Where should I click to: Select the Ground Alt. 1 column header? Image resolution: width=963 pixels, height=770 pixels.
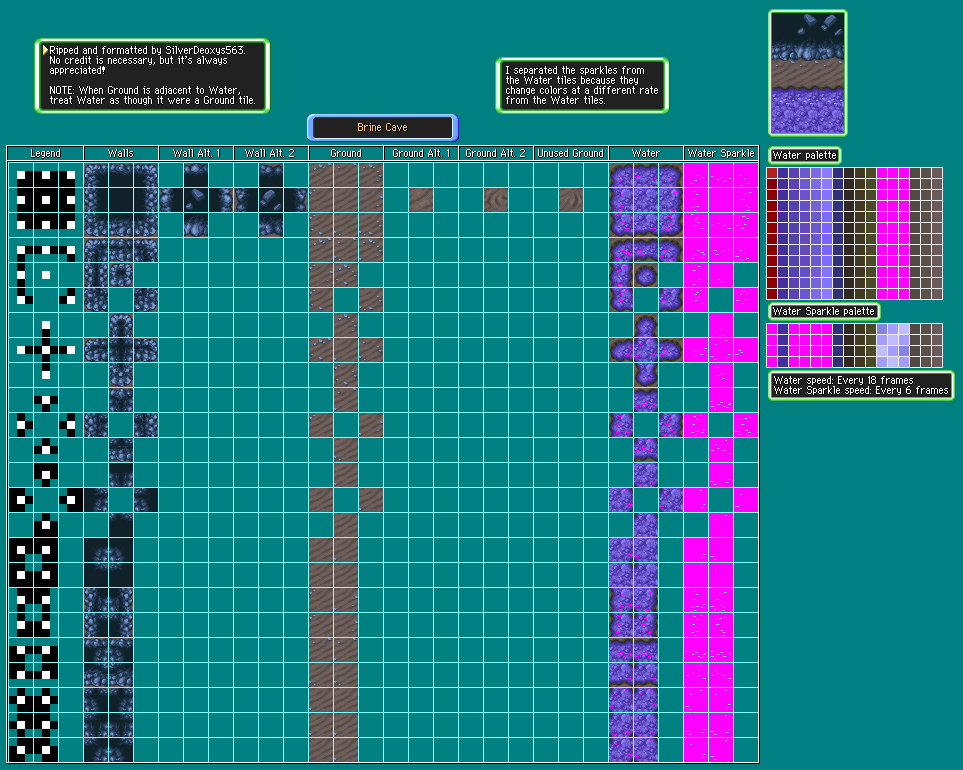click(421, 154)
